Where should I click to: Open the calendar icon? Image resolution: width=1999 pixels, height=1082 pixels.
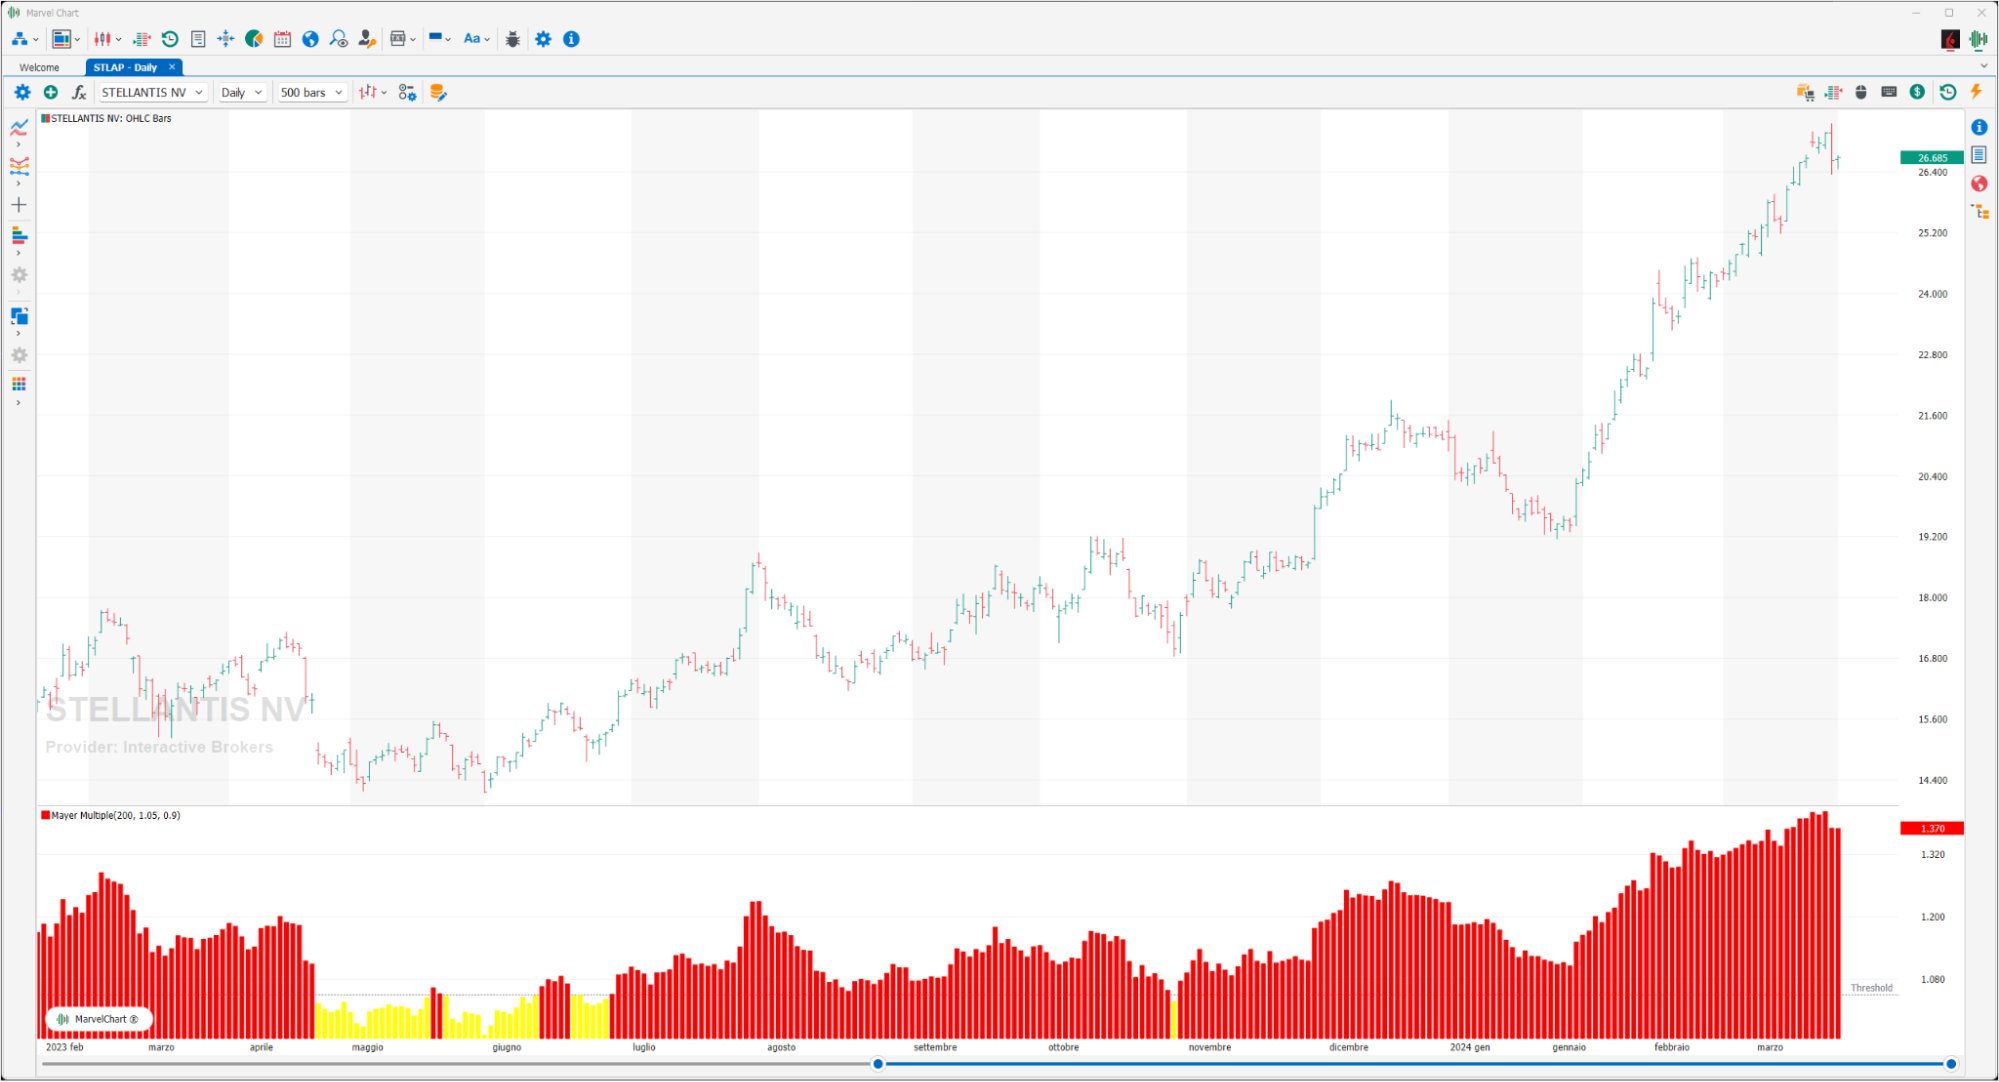(x=282, y=39)
